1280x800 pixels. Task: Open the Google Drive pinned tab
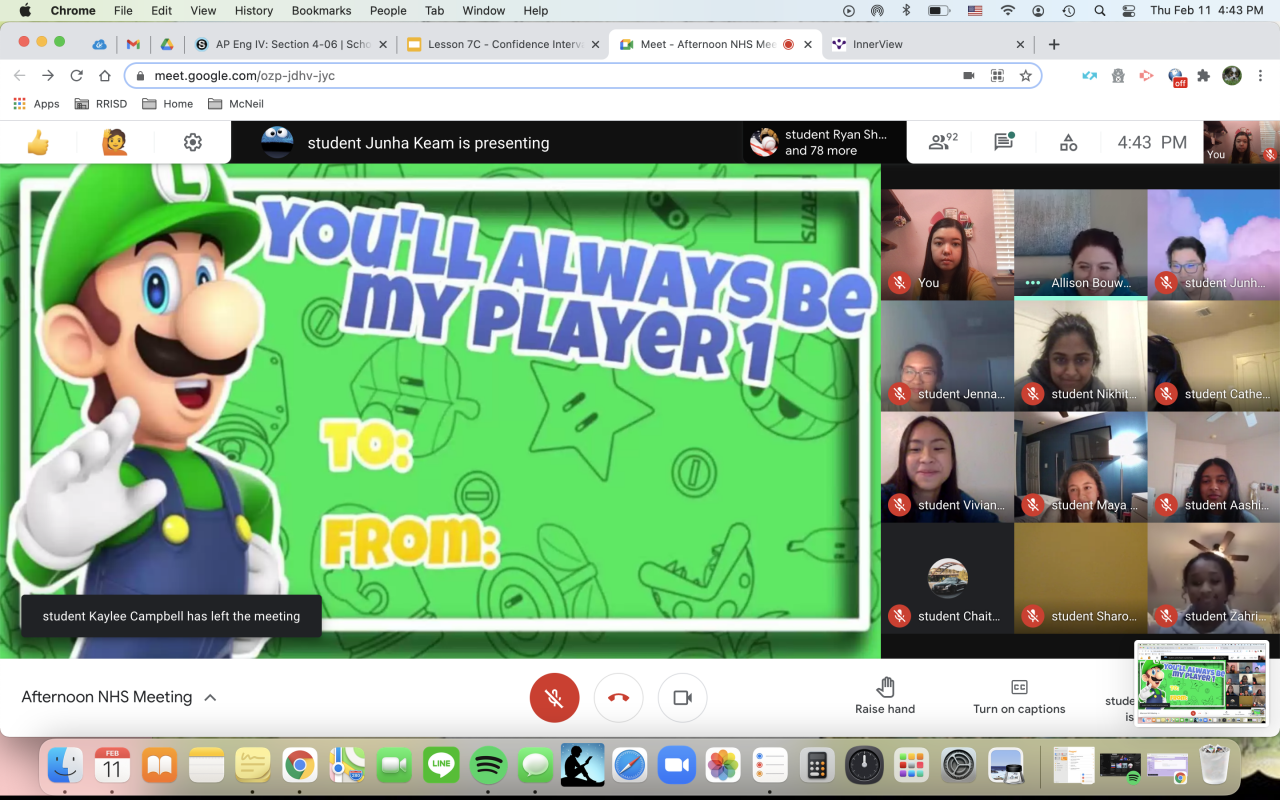pos(167,44)
